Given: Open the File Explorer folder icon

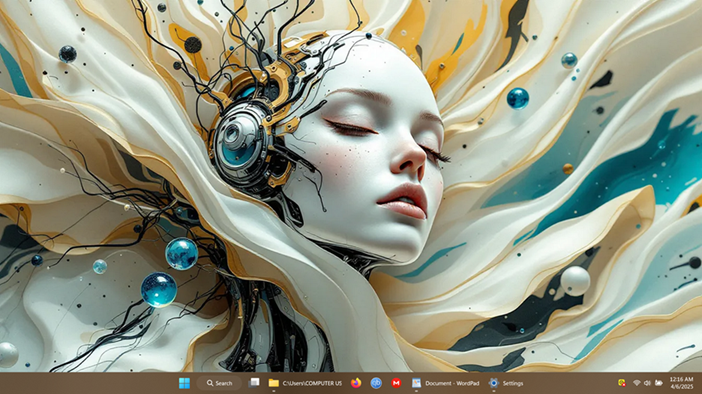Looking at the screenshot, I should pos(274,383).
